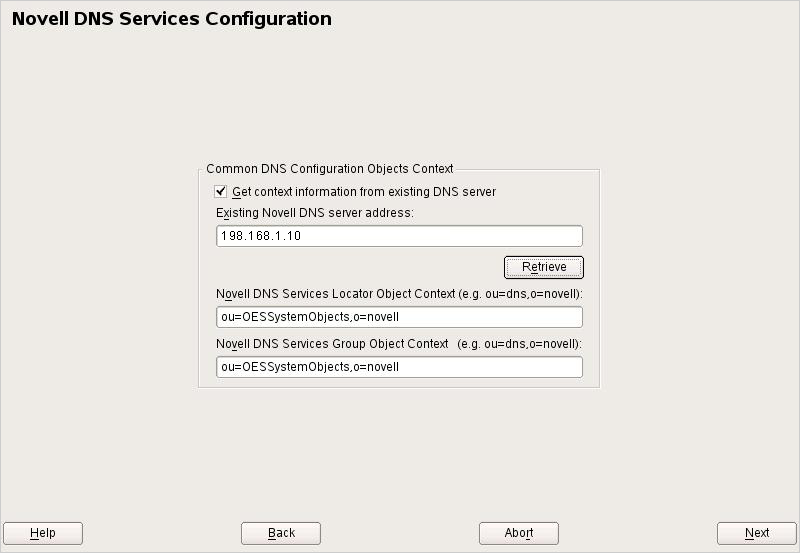Go Back to previous step
The height and width of the screenshot is (553, 800).
point(281,533)
